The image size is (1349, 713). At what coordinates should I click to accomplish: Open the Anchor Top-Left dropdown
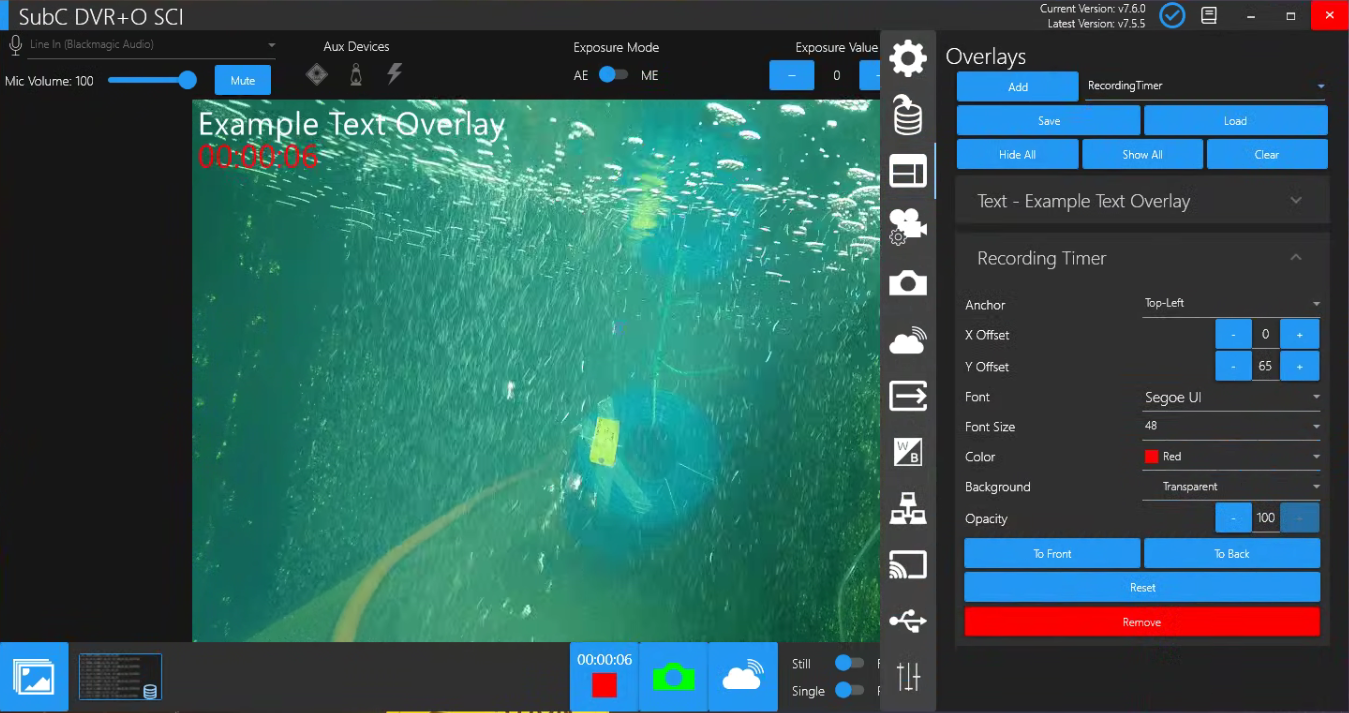point(1232,304)
